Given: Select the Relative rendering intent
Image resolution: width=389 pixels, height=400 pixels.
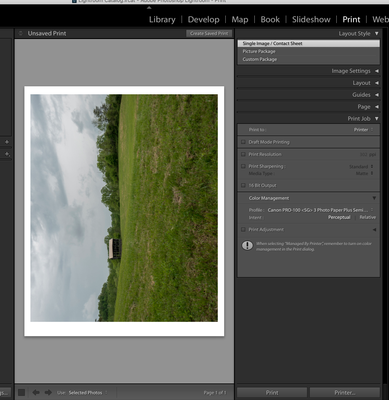Looking at the screenshot, I should [367, 217].
